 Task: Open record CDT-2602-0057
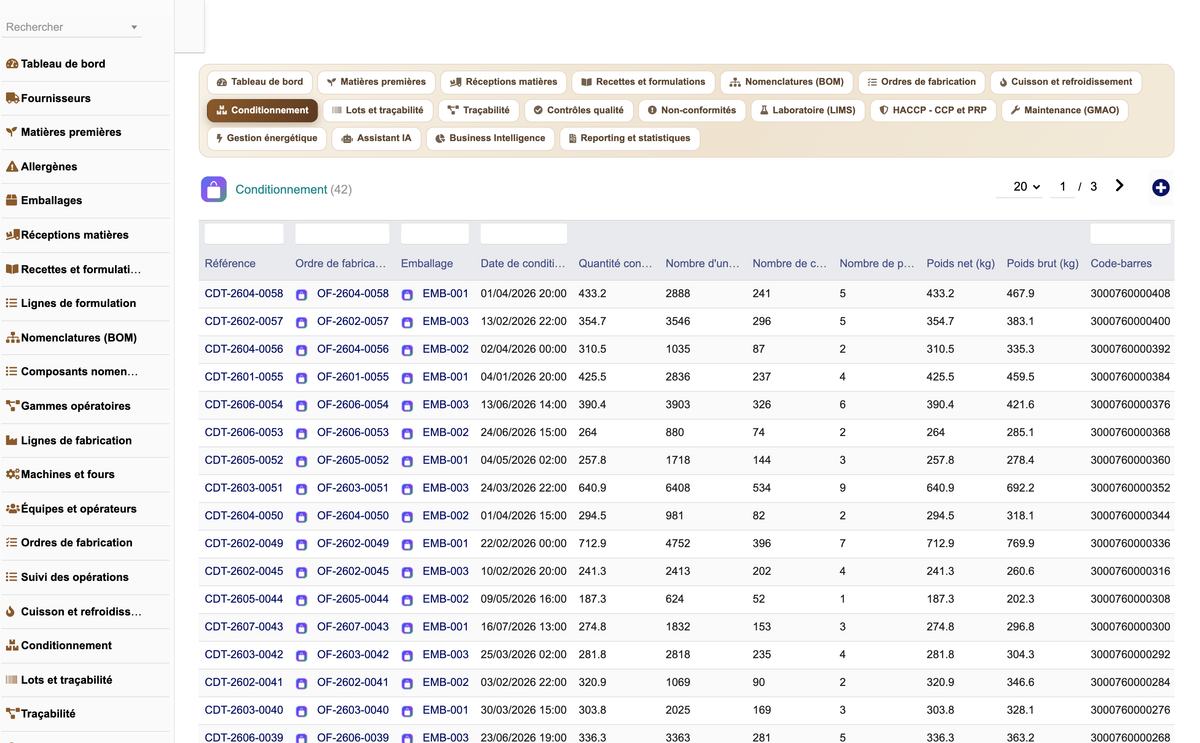click(244, 322)
